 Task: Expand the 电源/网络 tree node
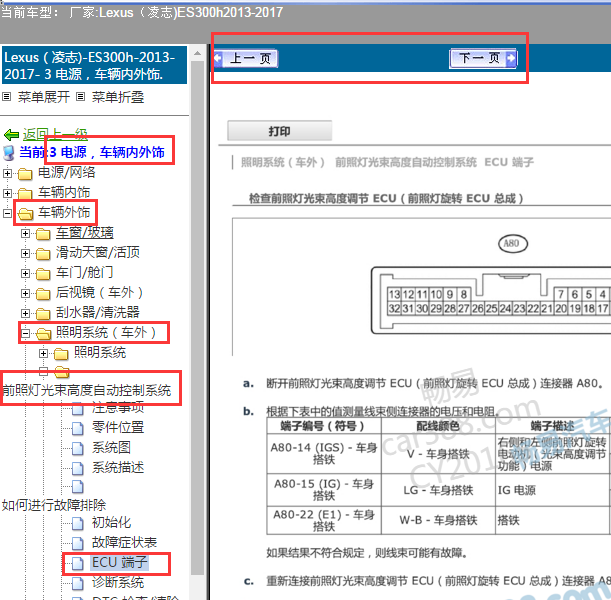tap(7, 173)
